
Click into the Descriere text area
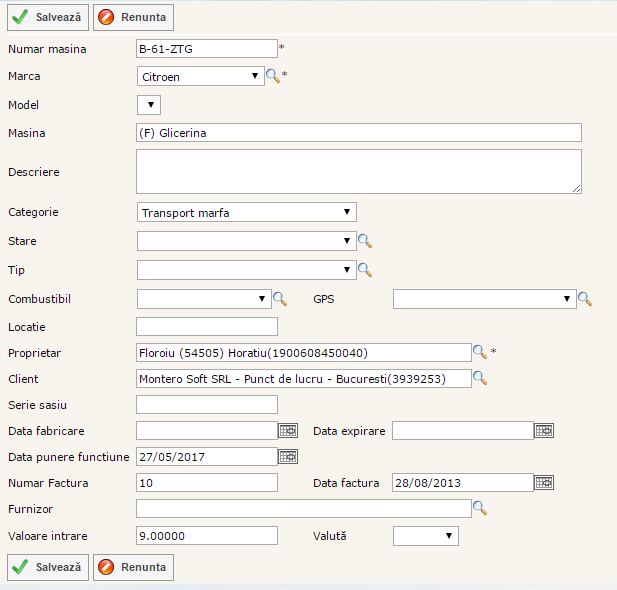click(x=358, y=171)
